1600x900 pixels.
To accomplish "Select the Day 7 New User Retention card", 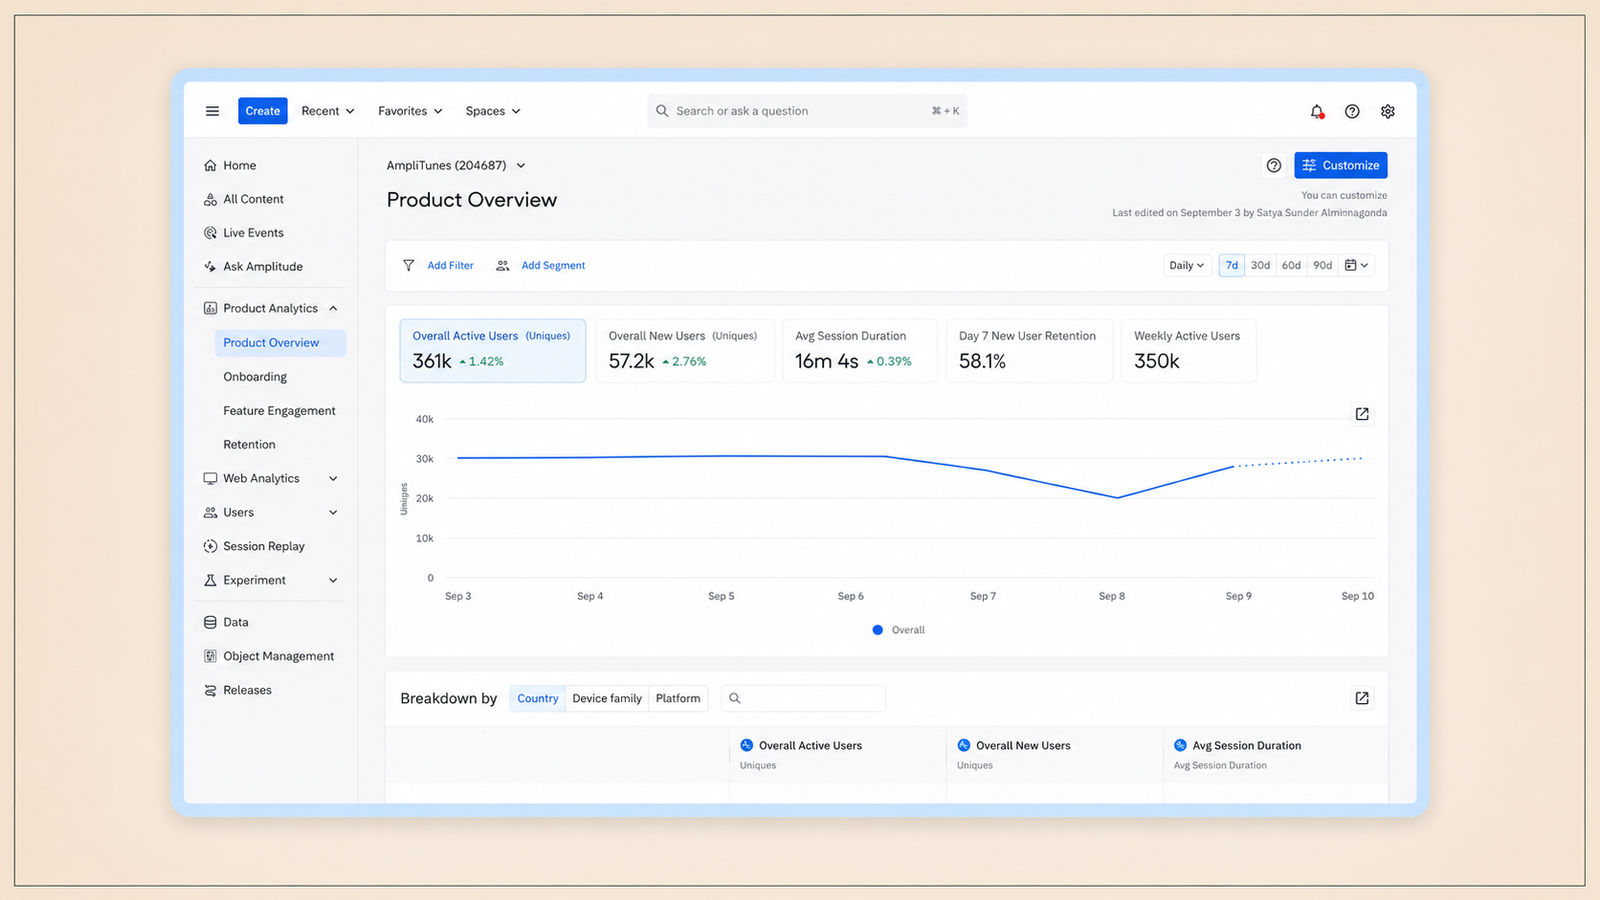I will pyautogui.click(x=1029, y=351).
